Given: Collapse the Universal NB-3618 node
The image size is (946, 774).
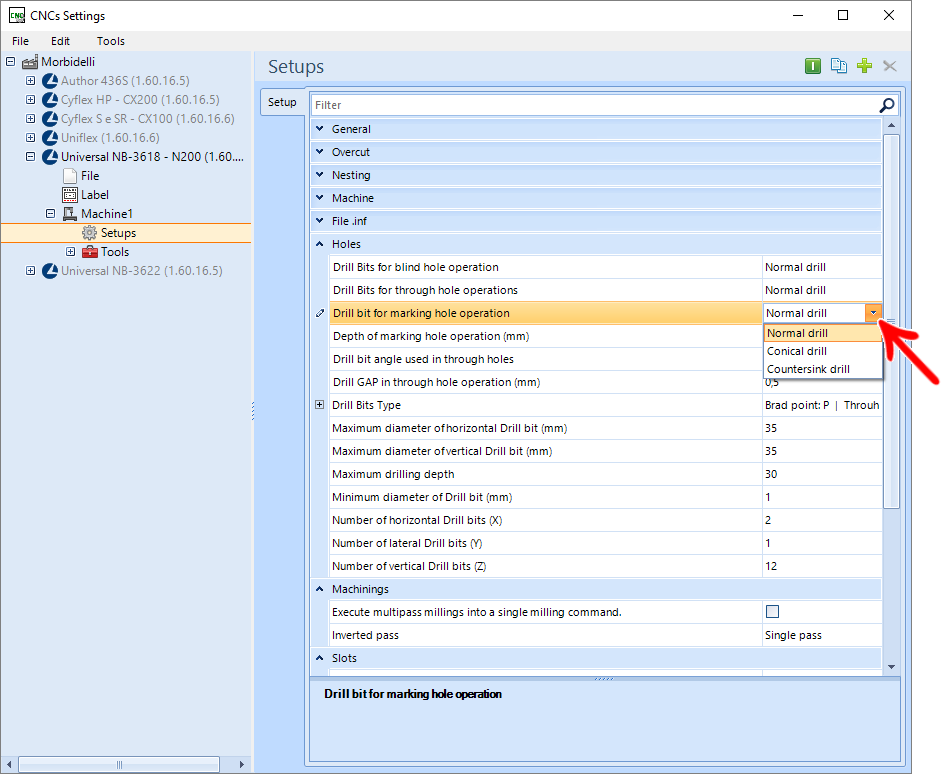Looking at the screenshot, I should click(30, 157).
